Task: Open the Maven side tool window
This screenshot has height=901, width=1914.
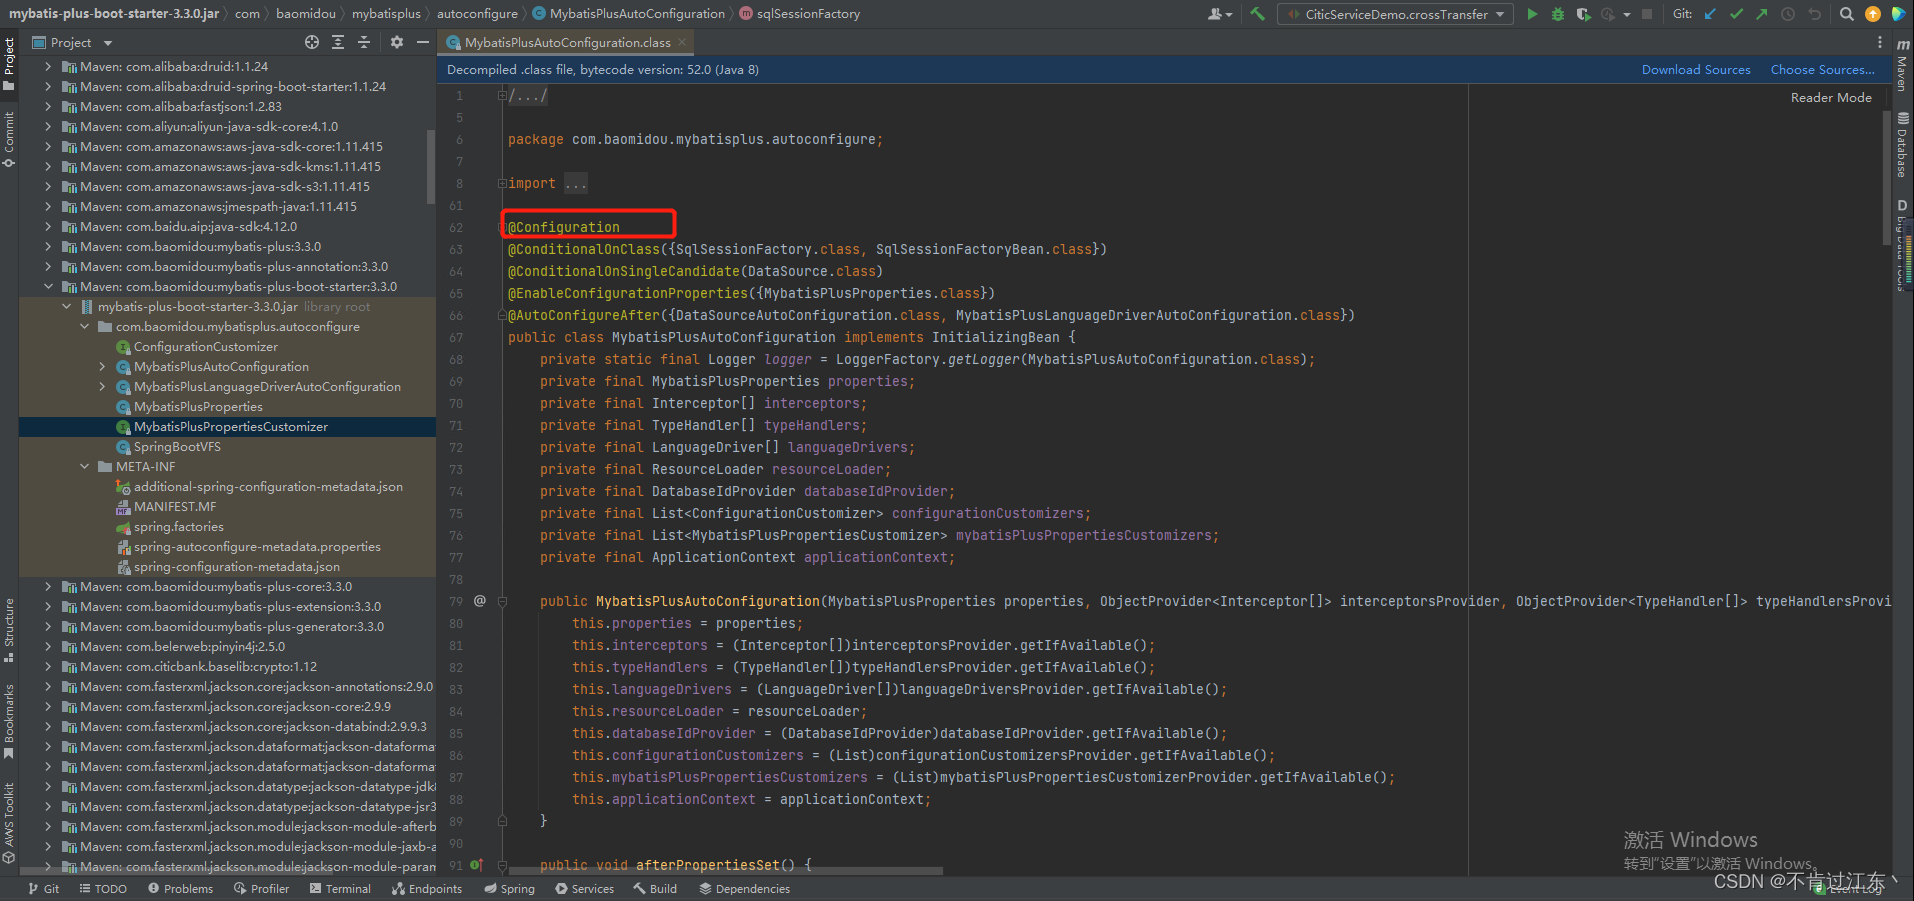Action: 1903,66
